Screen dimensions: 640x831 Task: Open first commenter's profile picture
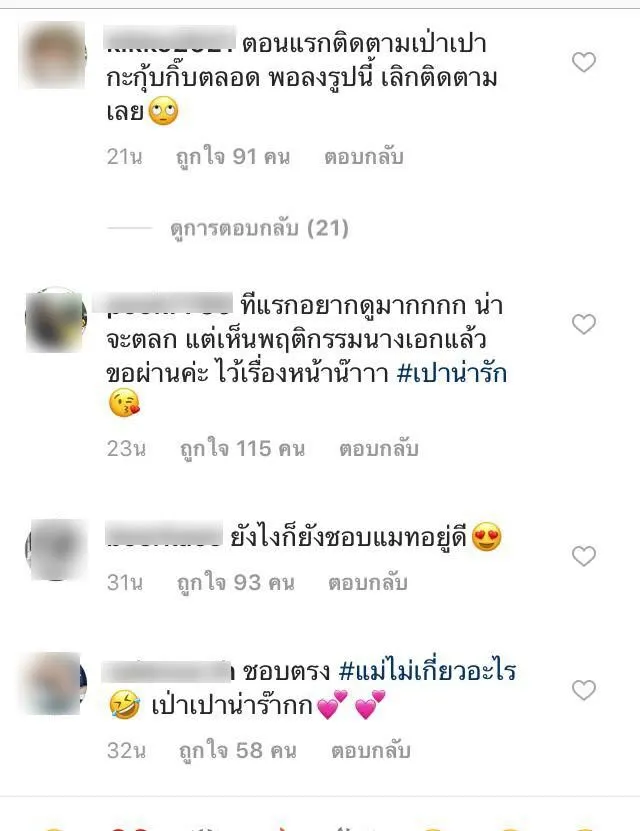pos(53,55)
